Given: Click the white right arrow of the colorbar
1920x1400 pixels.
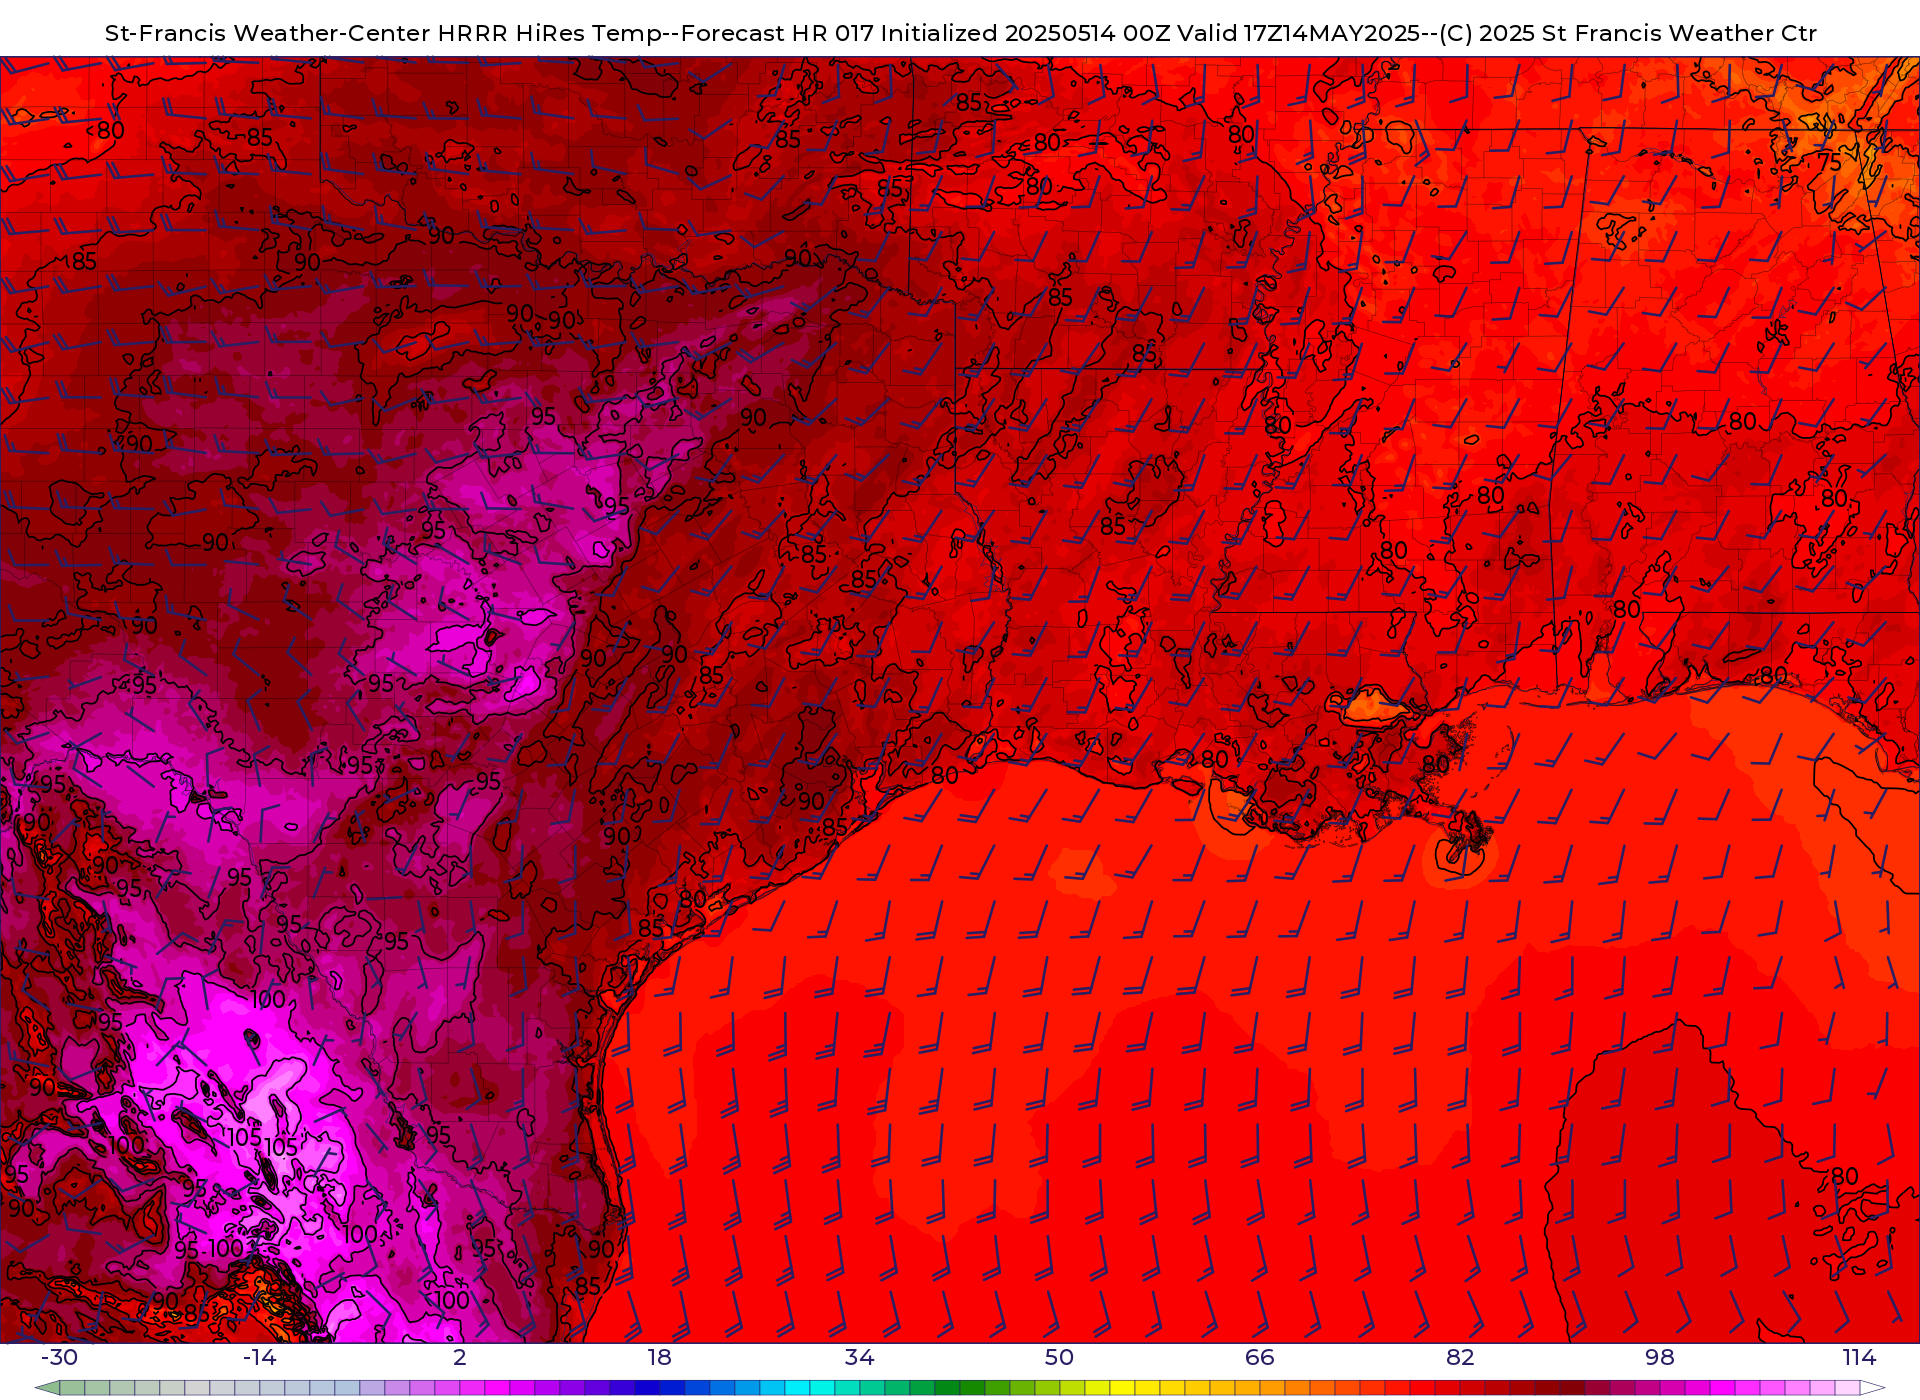Looking at the screenshot, I should tap(1872, 1388).
